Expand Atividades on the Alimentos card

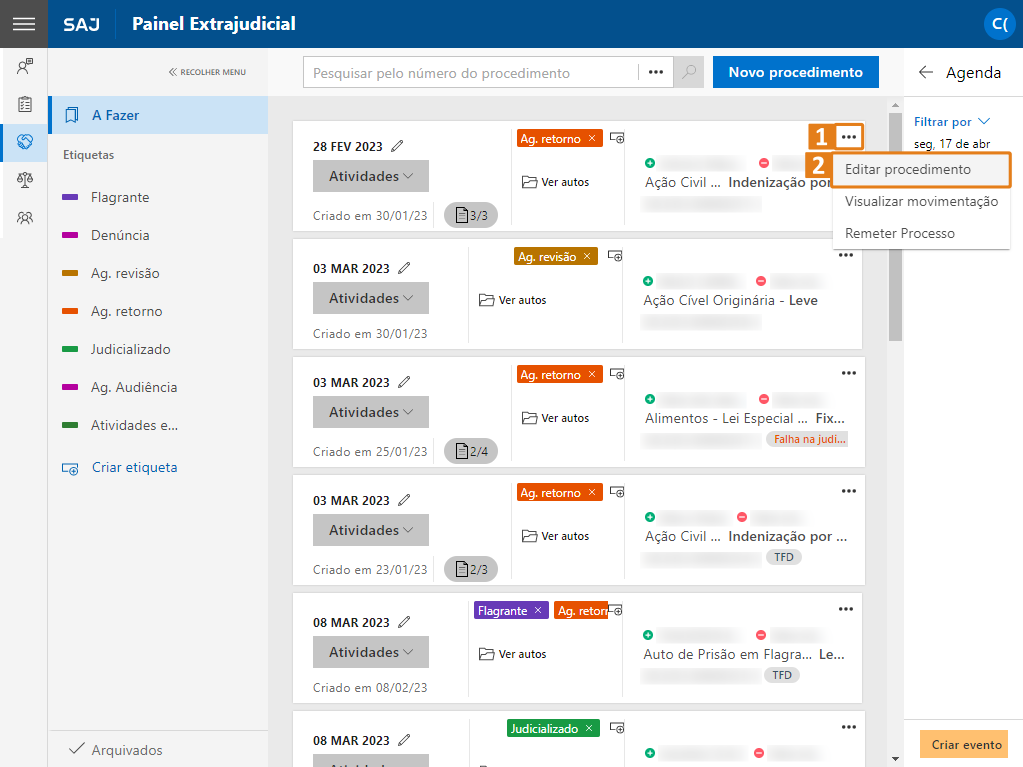[371, 412]
